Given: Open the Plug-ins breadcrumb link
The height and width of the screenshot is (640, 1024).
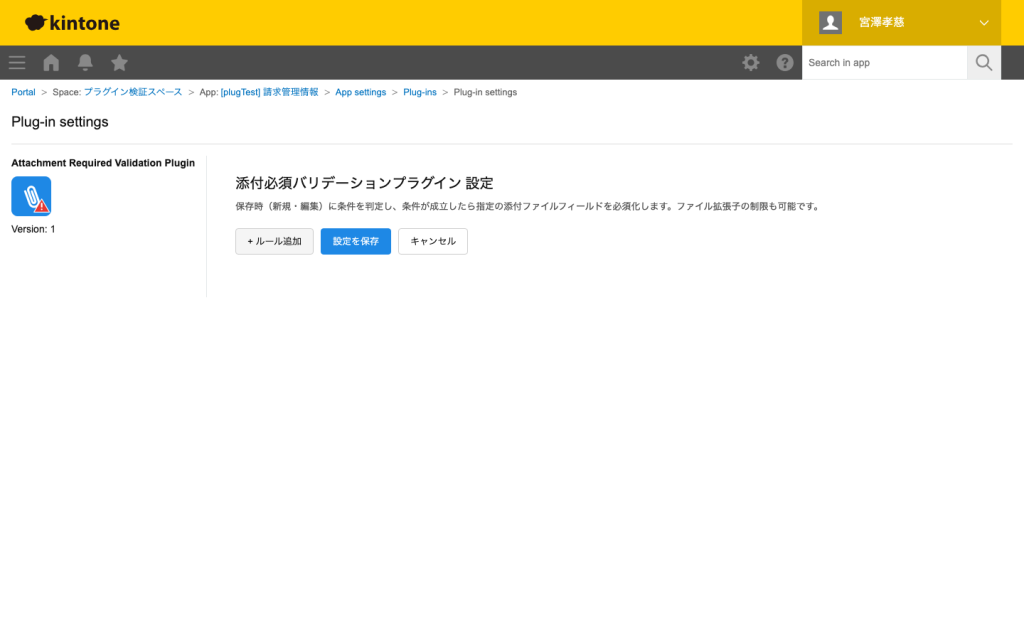Looking at the screenshot, I should 419,91.
